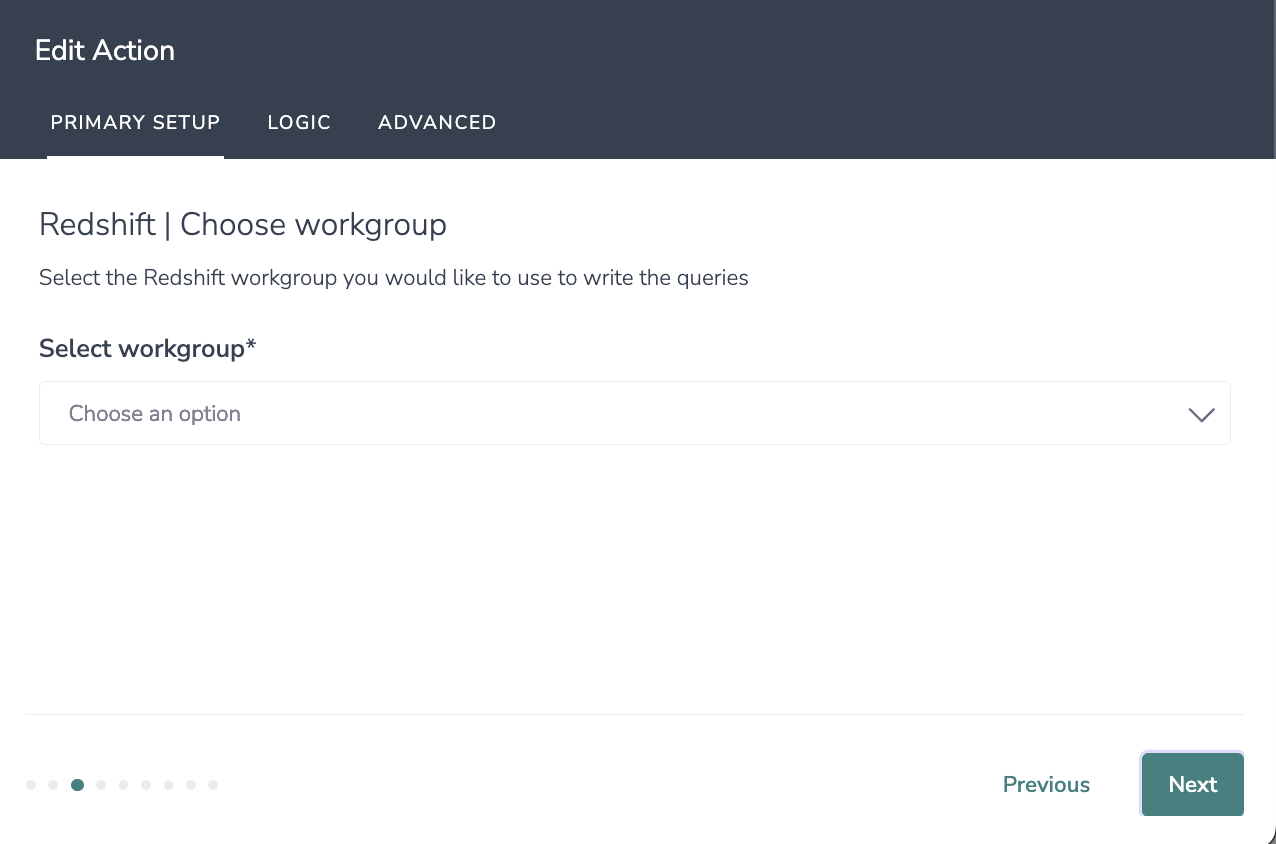Click 'Redshift | Choose workgroup' heading

[243, 225]
